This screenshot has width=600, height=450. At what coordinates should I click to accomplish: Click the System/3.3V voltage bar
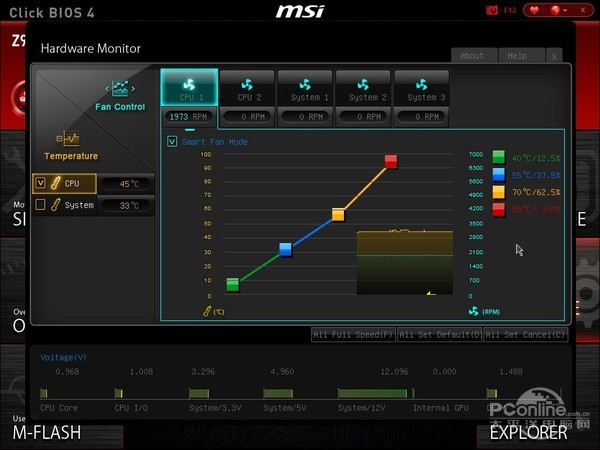click(199, 393)
